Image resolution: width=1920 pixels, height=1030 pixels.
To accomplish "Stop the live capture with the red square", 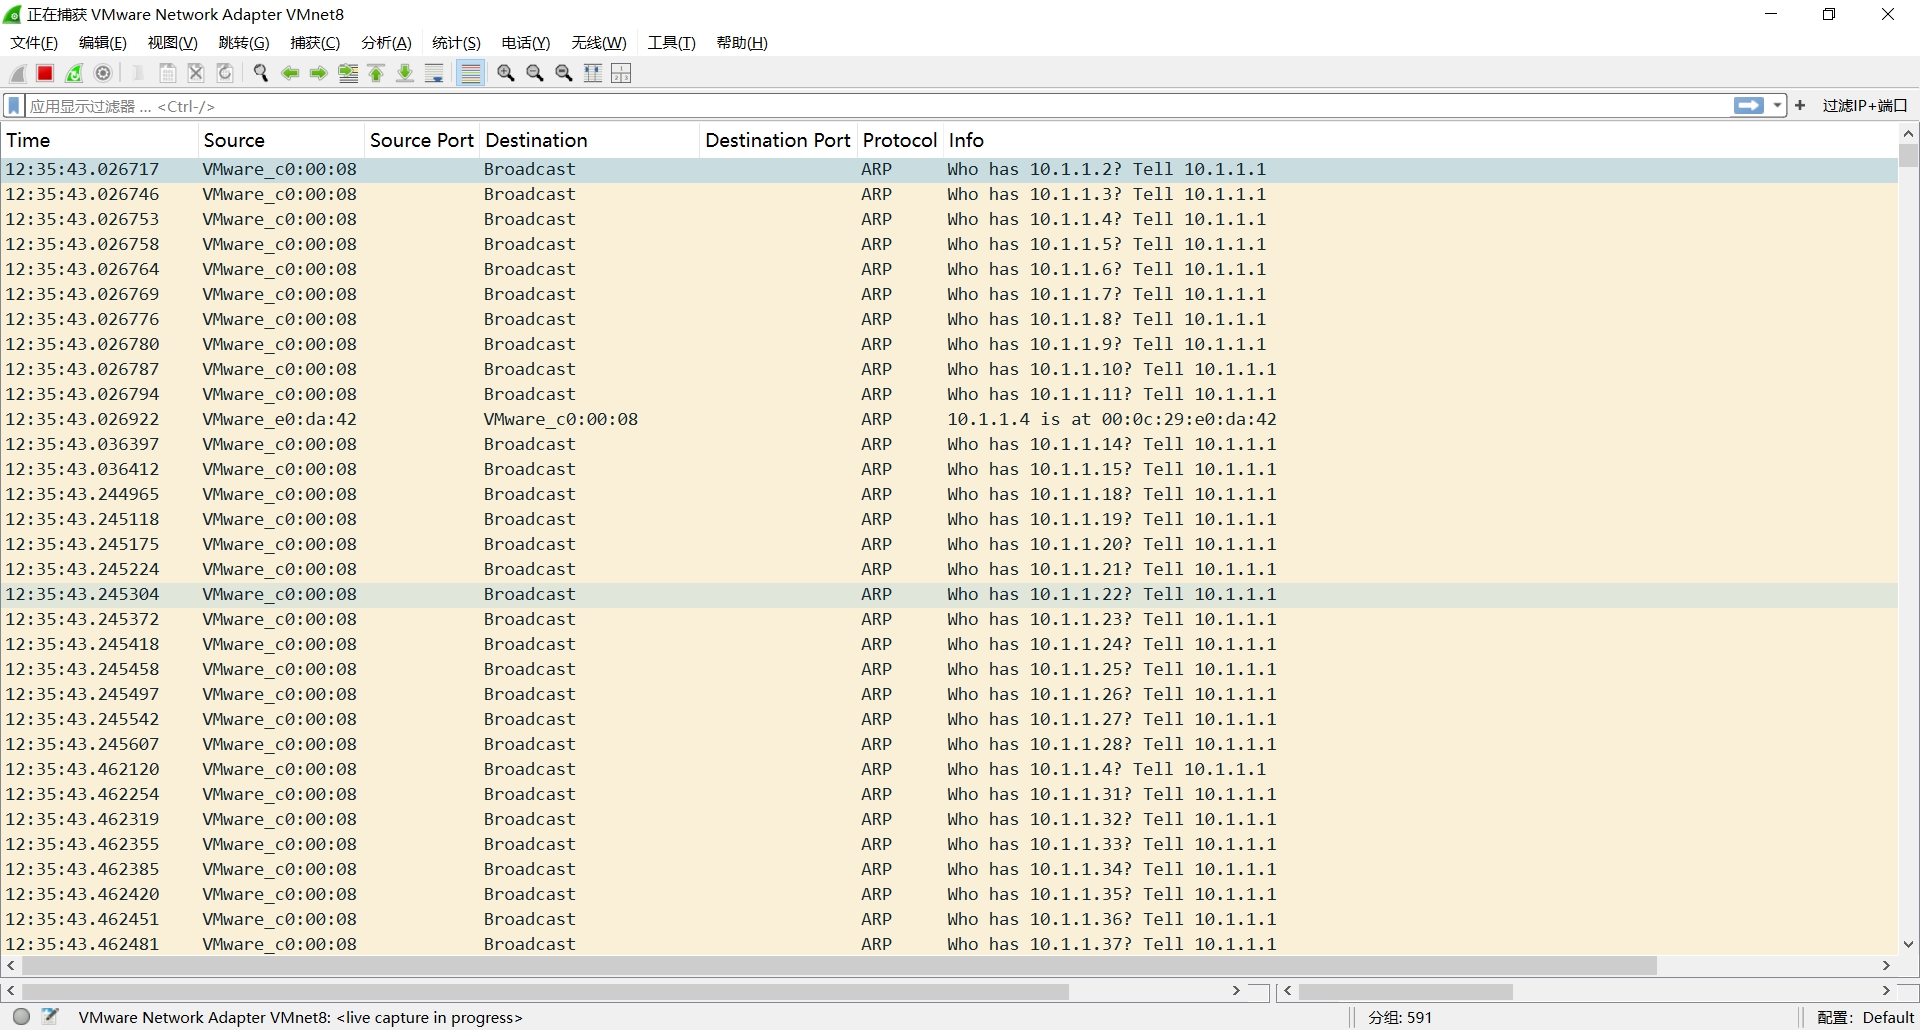I will pyautogui.click(x=45, y=73).
